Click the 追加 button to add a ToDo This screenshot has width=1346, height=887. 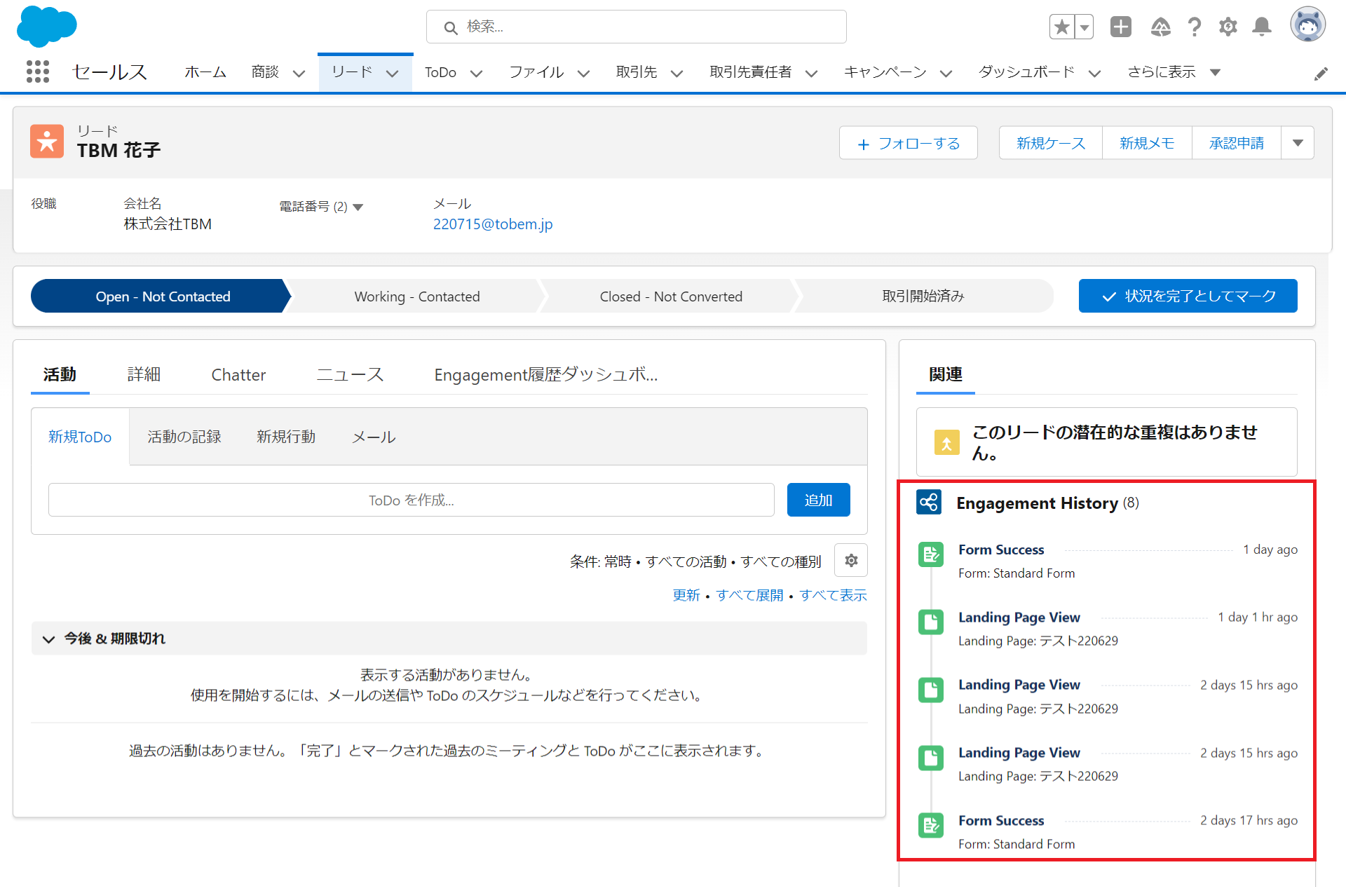(x=818, y=500)
